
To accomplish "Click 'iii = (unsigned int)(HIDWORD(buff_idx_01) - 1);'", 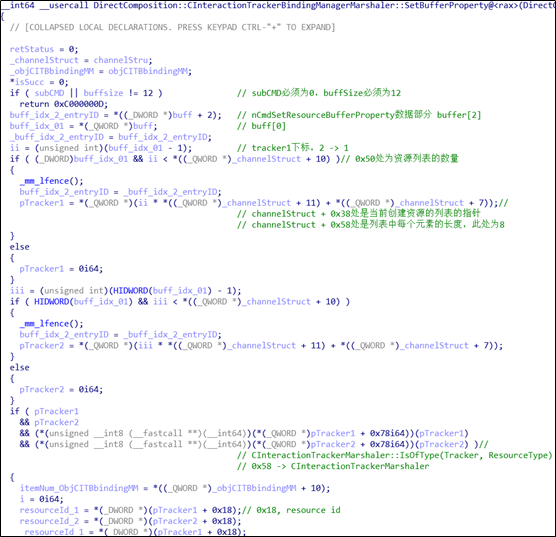I will point(126,291).
